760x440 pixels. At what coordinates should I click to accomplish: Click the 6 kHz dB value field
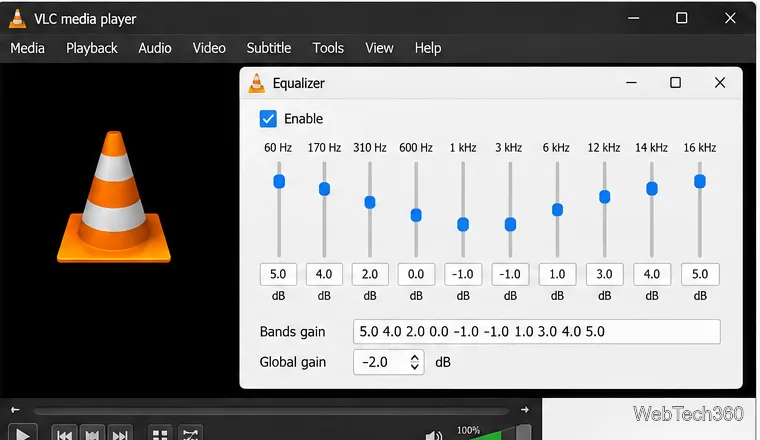tap(557, 274)
